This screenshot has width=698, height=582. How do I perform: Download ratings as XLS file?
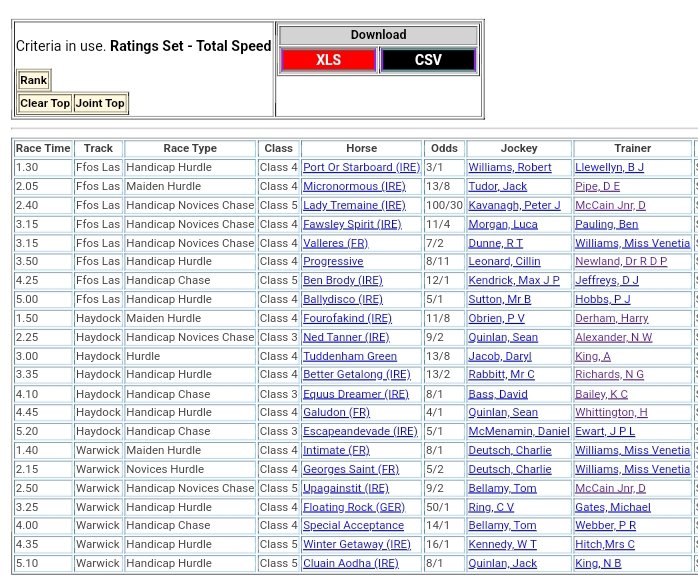click(328, 60)
